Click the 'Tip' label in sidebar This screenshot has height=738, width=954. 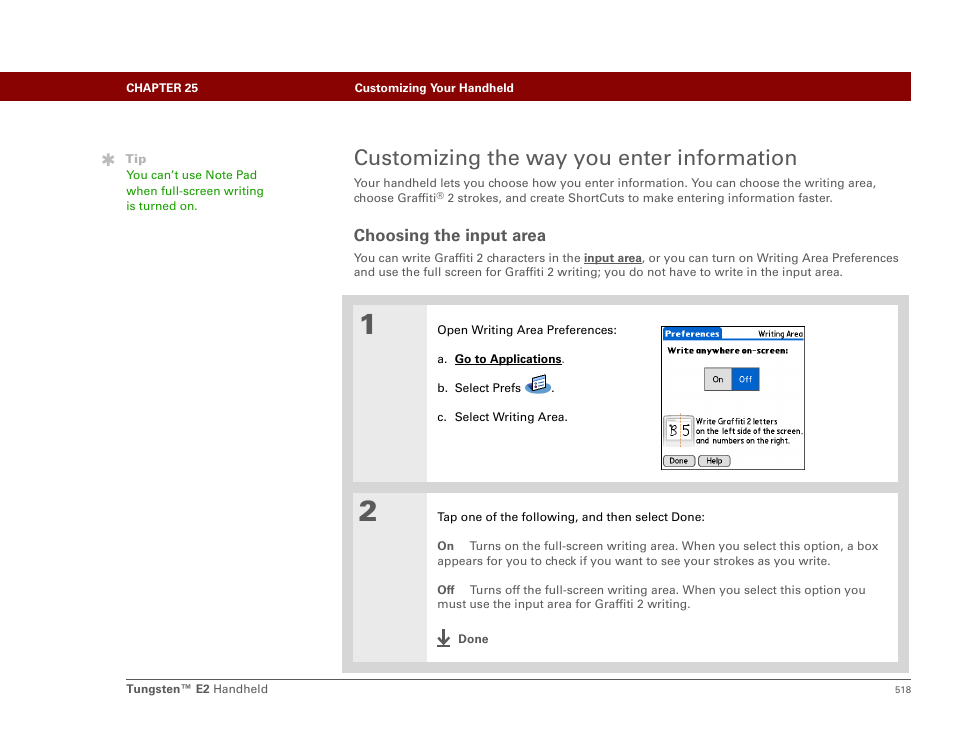136,159
